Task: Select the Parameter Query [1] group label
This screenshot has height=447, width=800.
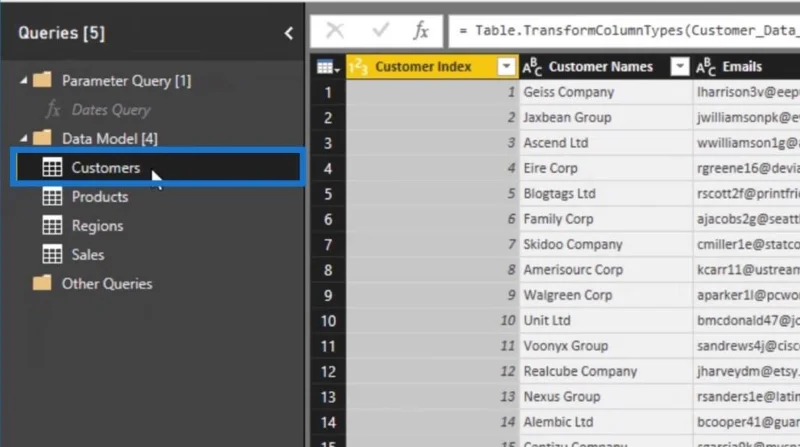Action: 127,81
